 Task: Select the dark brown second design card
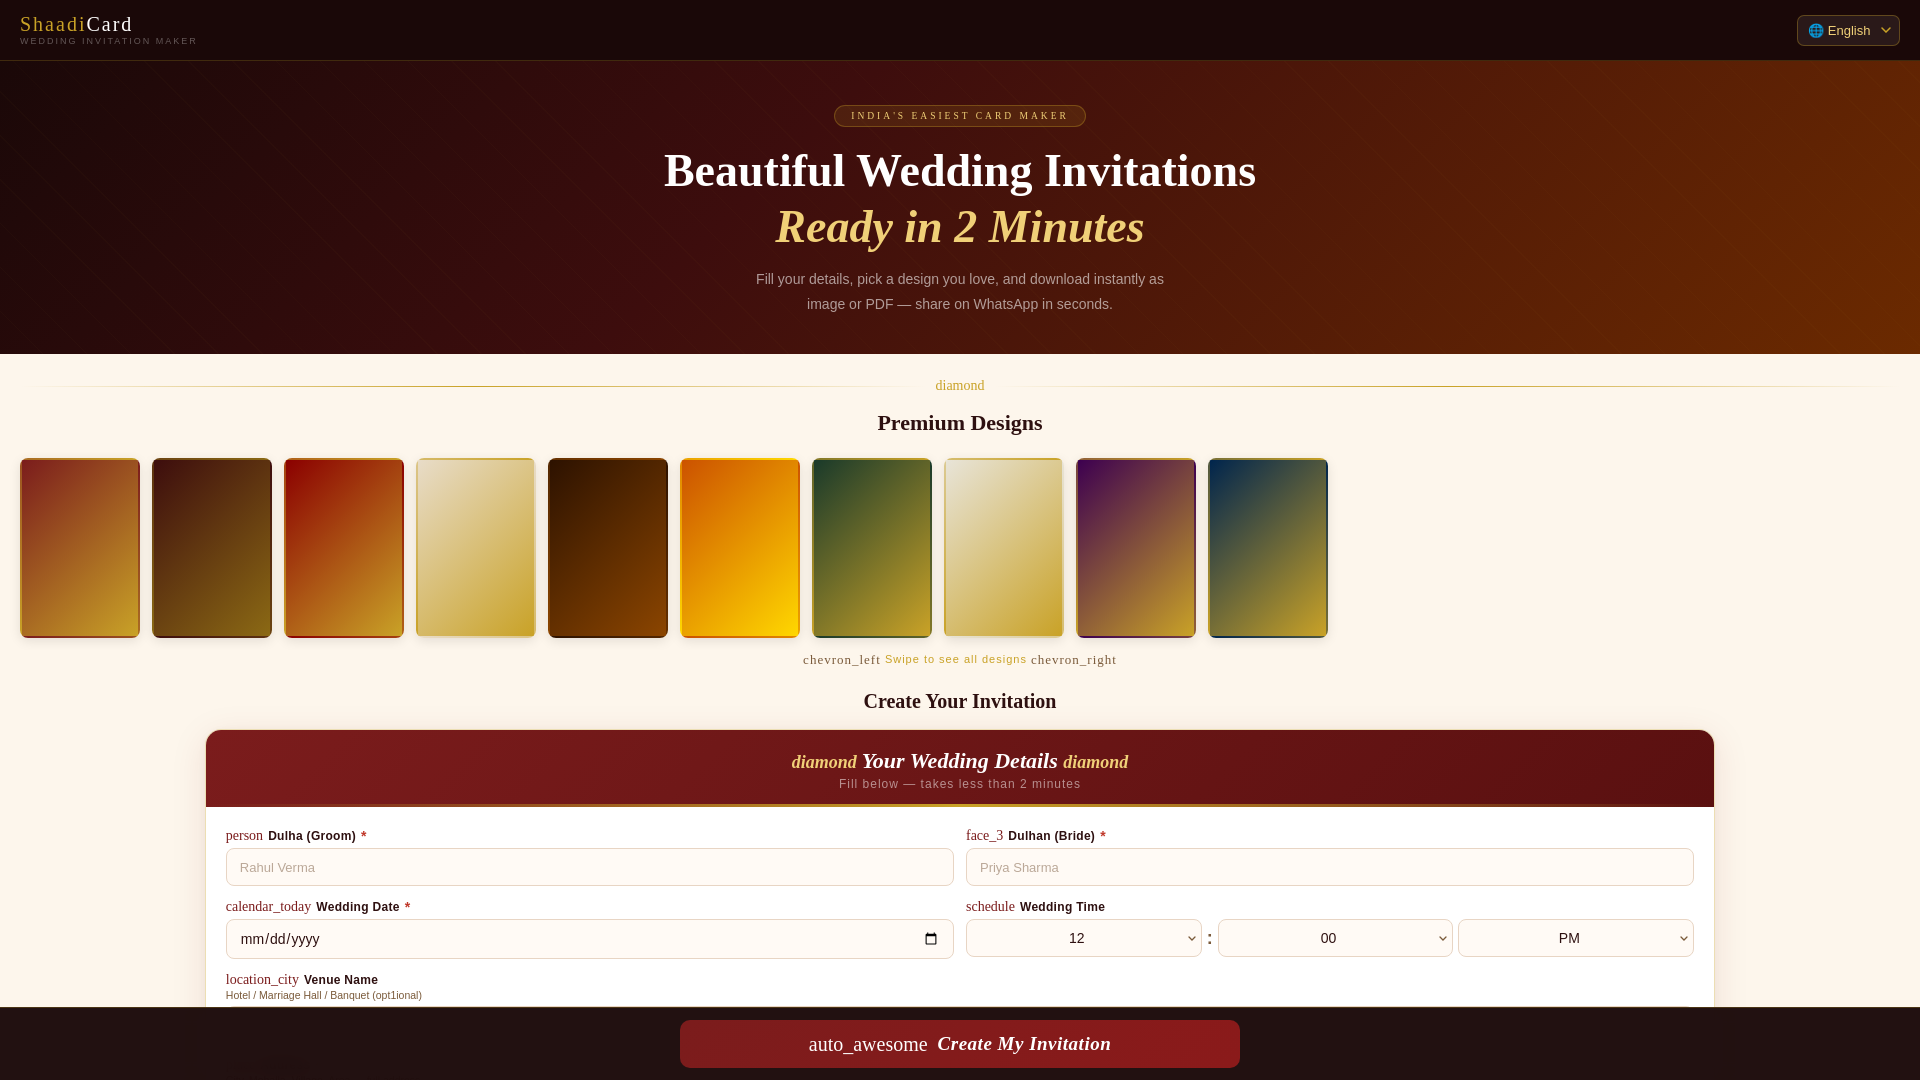[x=212, y=548]
